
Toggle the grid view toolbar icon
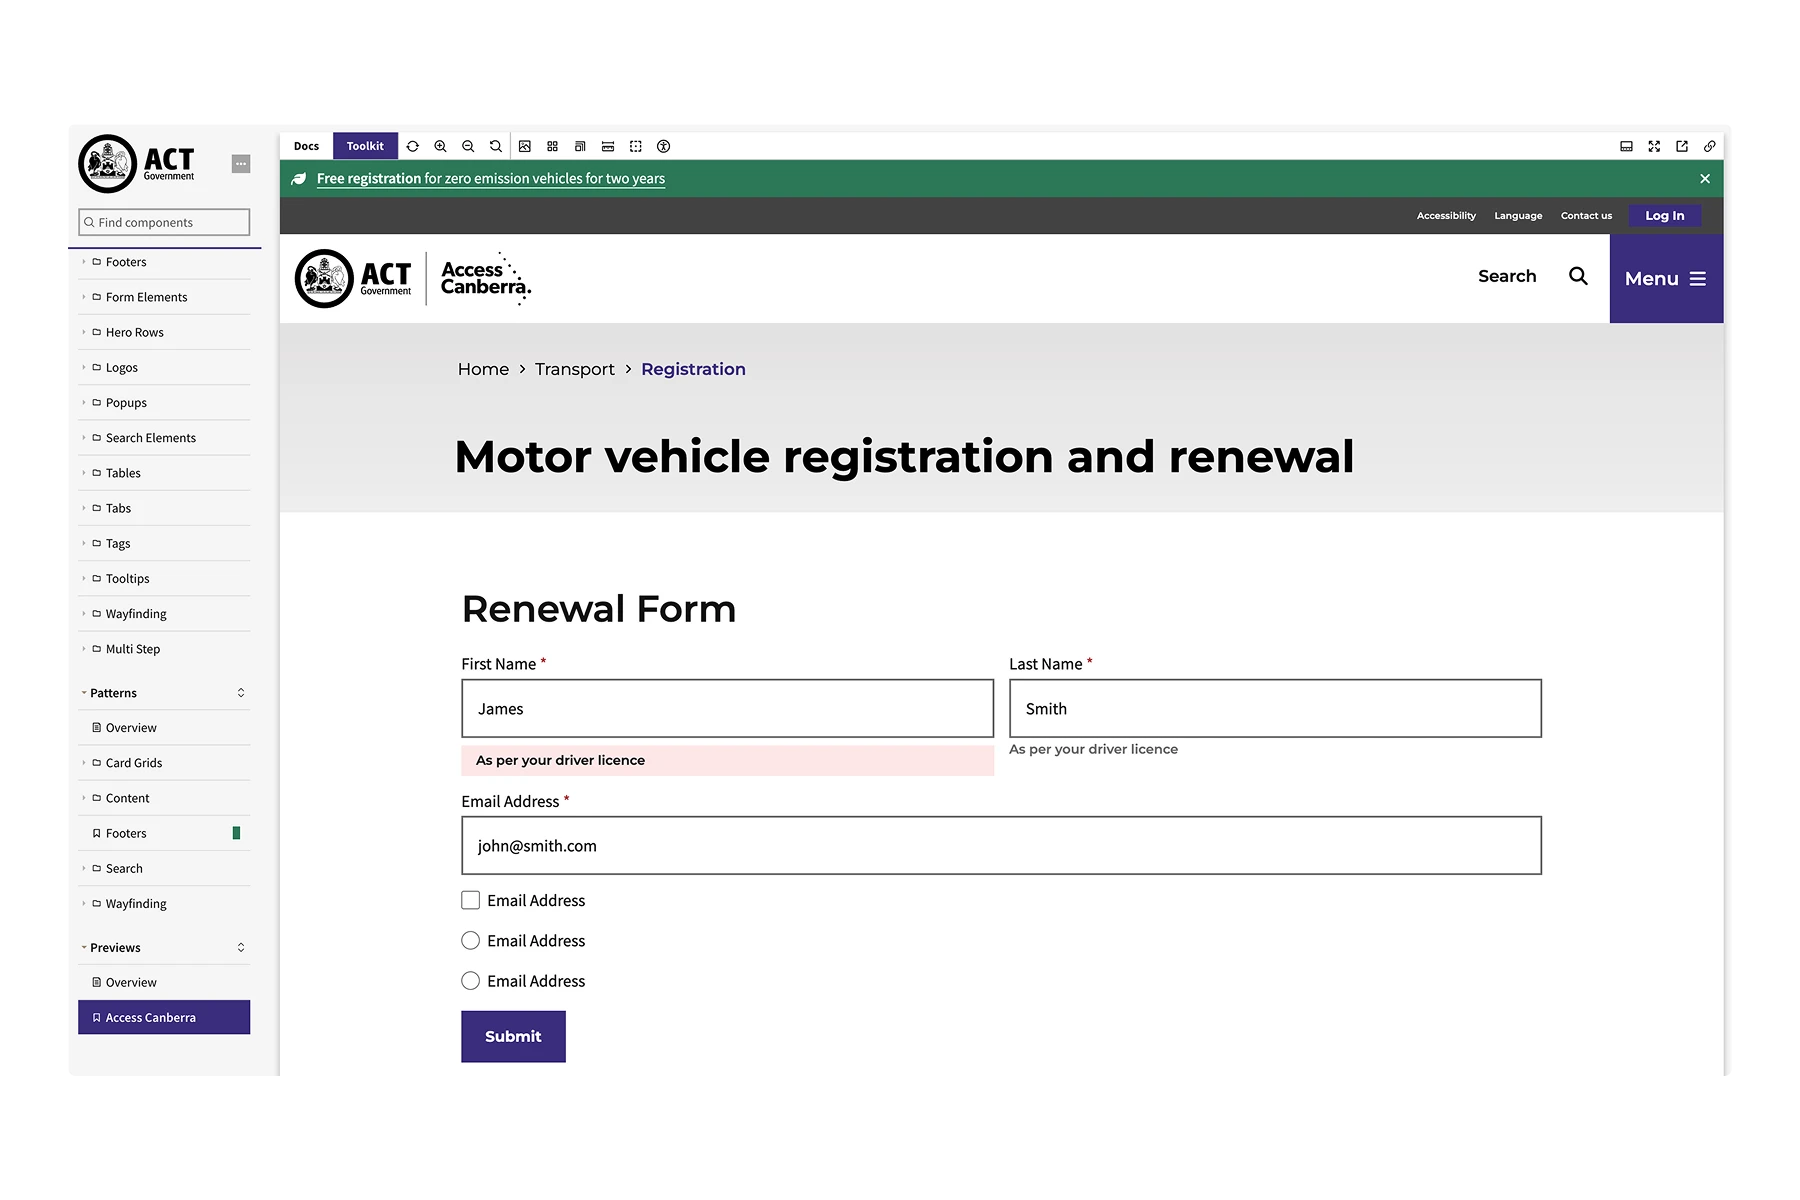tap(552, 146)
